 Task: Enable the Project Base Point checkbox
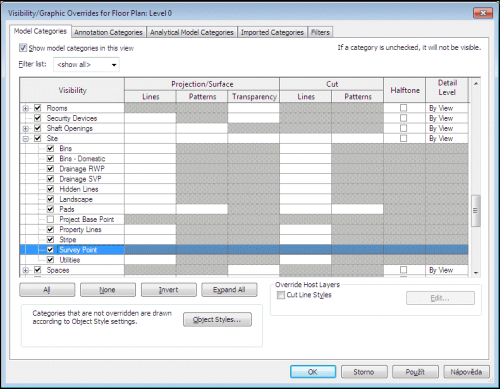50,219
